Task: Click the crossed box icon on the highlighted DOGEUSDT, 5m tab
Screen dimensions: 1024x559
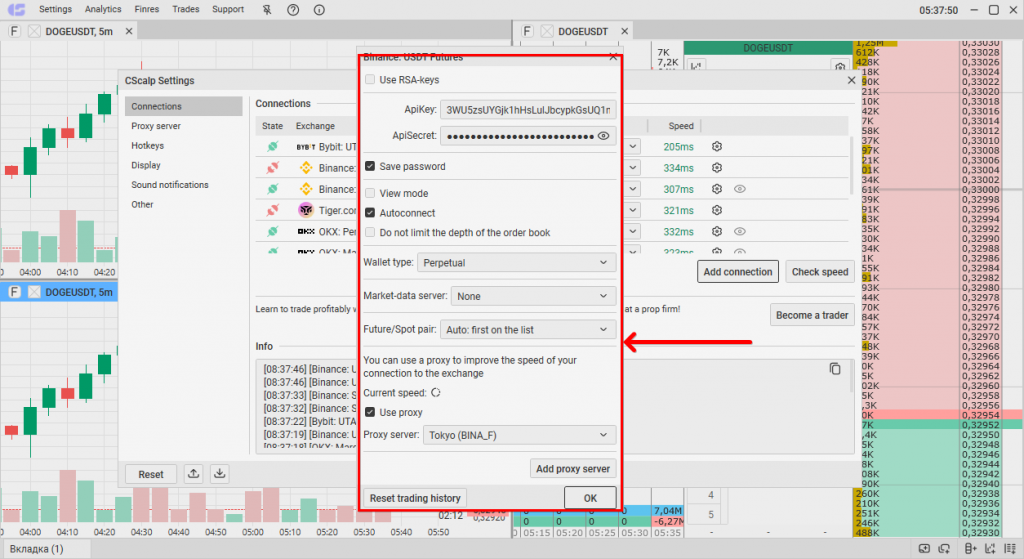Action: pyautogui.click(x=34, y=292)
